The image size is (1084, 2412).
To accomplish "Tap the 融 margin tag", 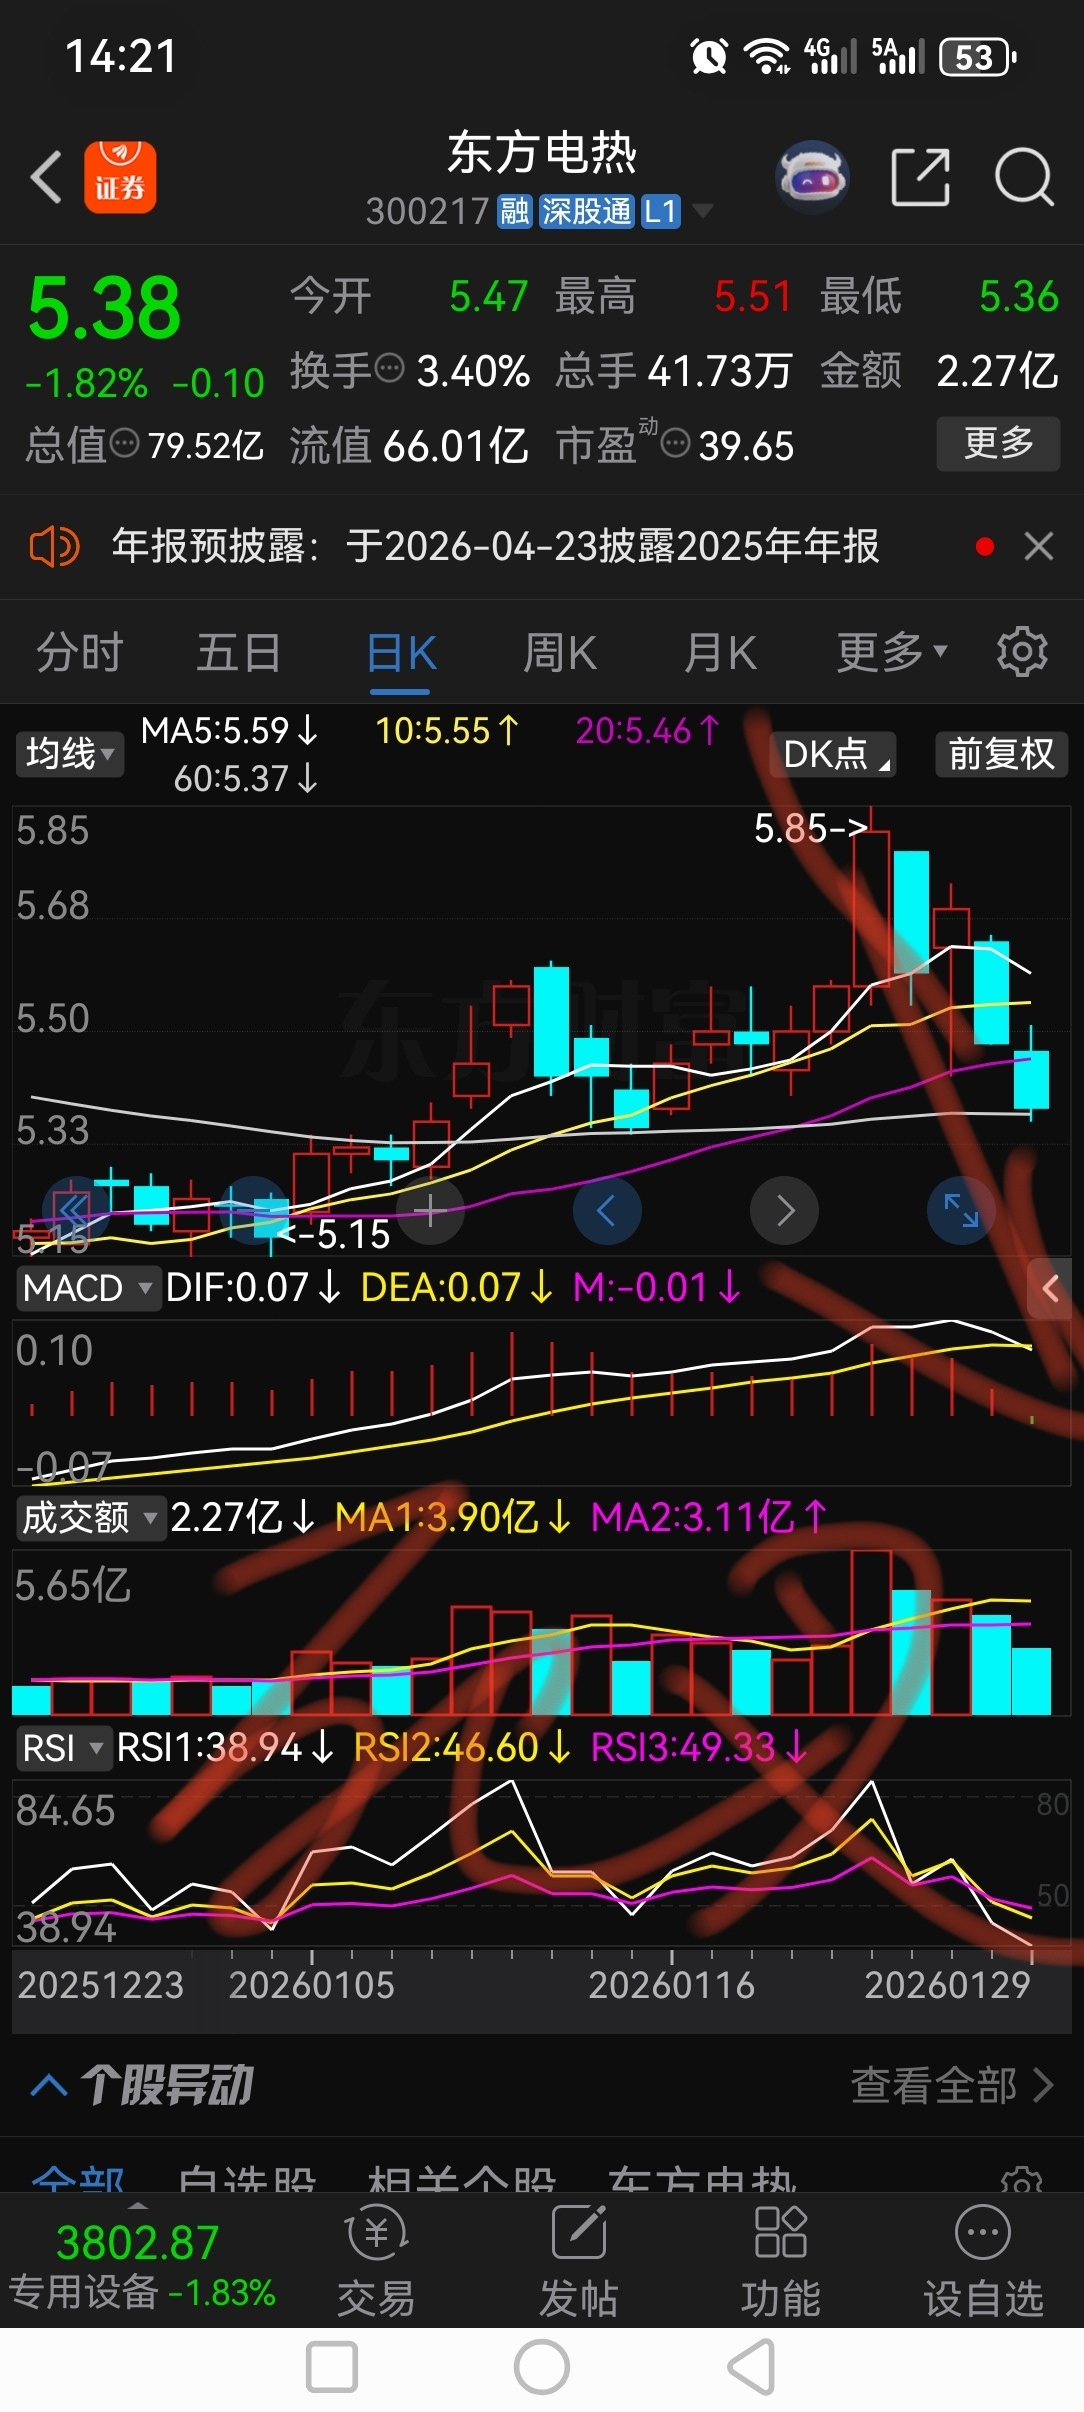I will click(x=514, y=211).
